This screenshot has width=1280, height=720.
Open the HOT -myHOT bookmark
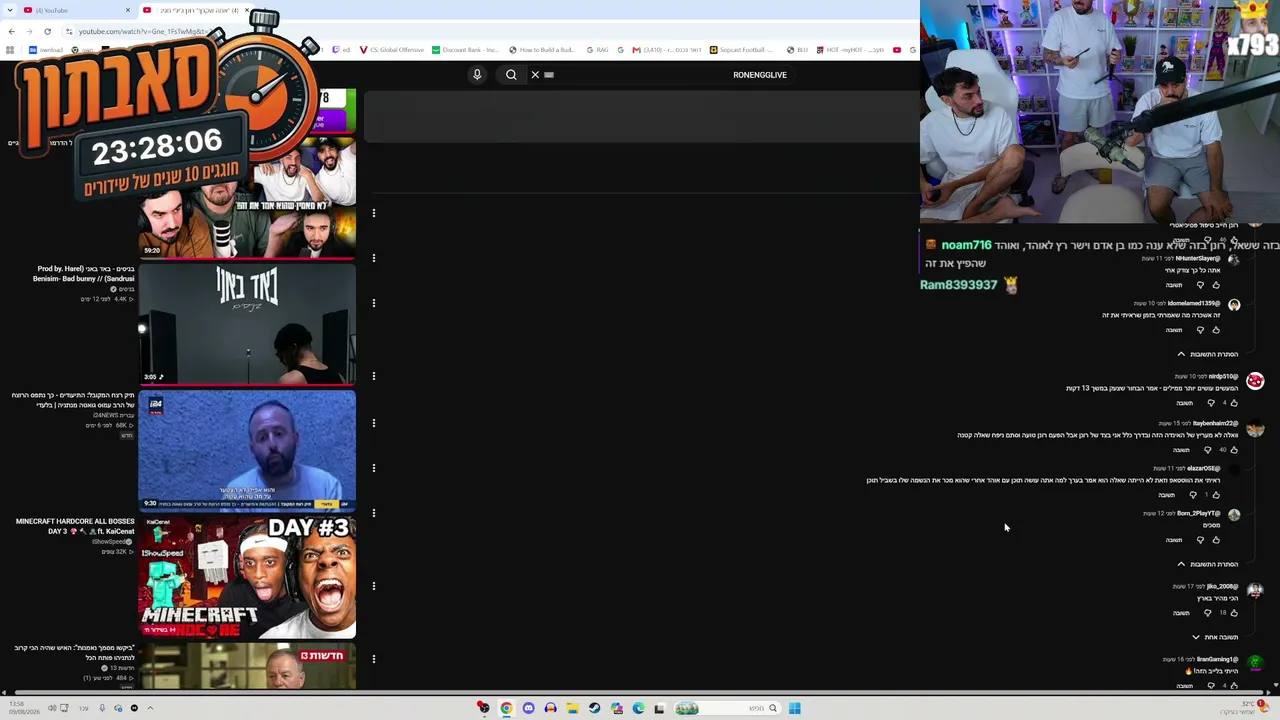pyautogui.click(x=850, y=50)
